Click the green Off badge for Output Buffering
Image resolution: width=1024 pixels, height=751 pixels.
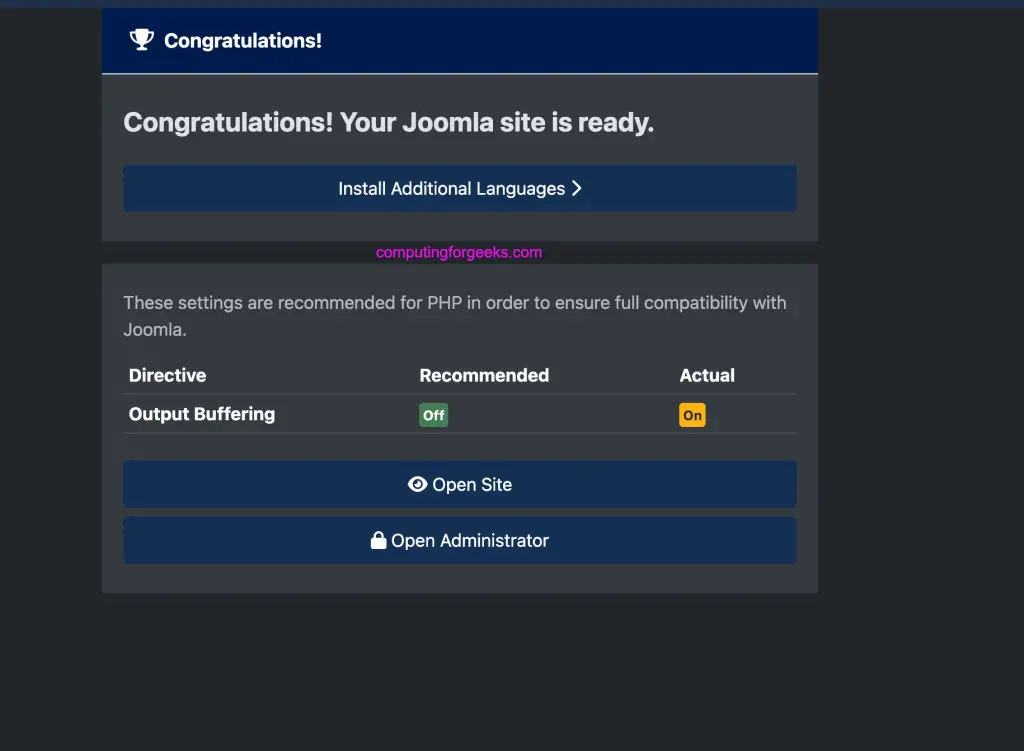point(434,415)
